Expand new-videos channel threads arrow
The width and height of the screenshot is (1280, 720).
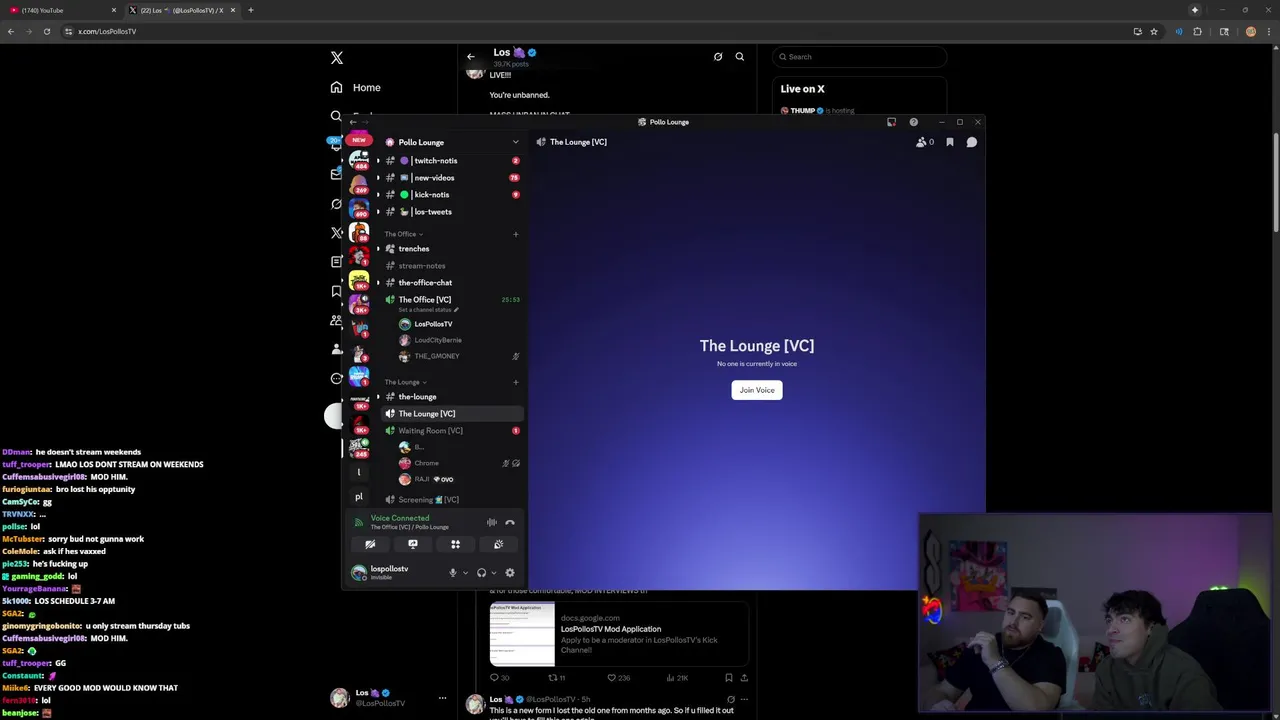click(x=378, y=178)
